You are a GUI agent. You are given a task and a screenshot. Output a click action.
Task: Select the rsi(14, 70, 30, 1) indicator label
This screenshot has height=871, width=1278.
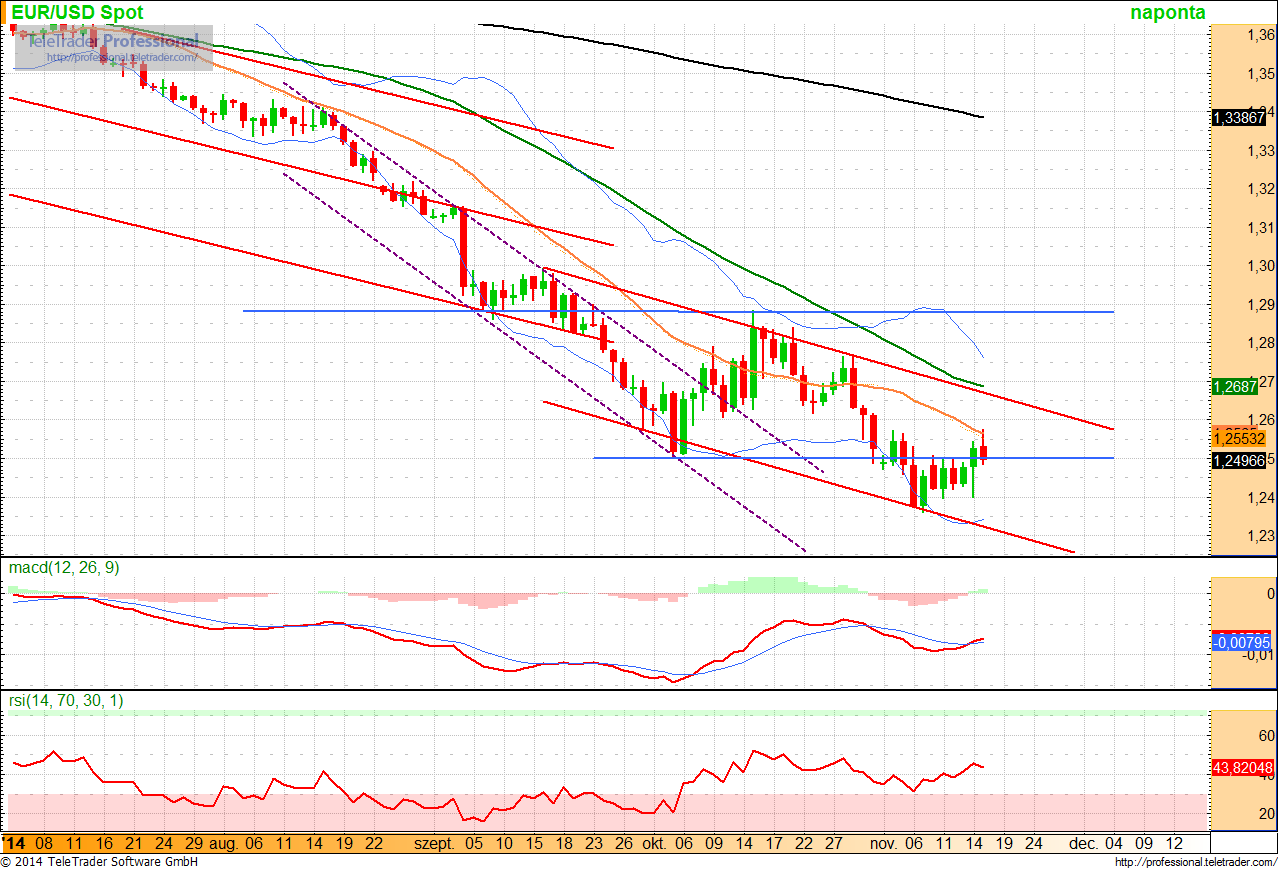[x=67, y=701]
